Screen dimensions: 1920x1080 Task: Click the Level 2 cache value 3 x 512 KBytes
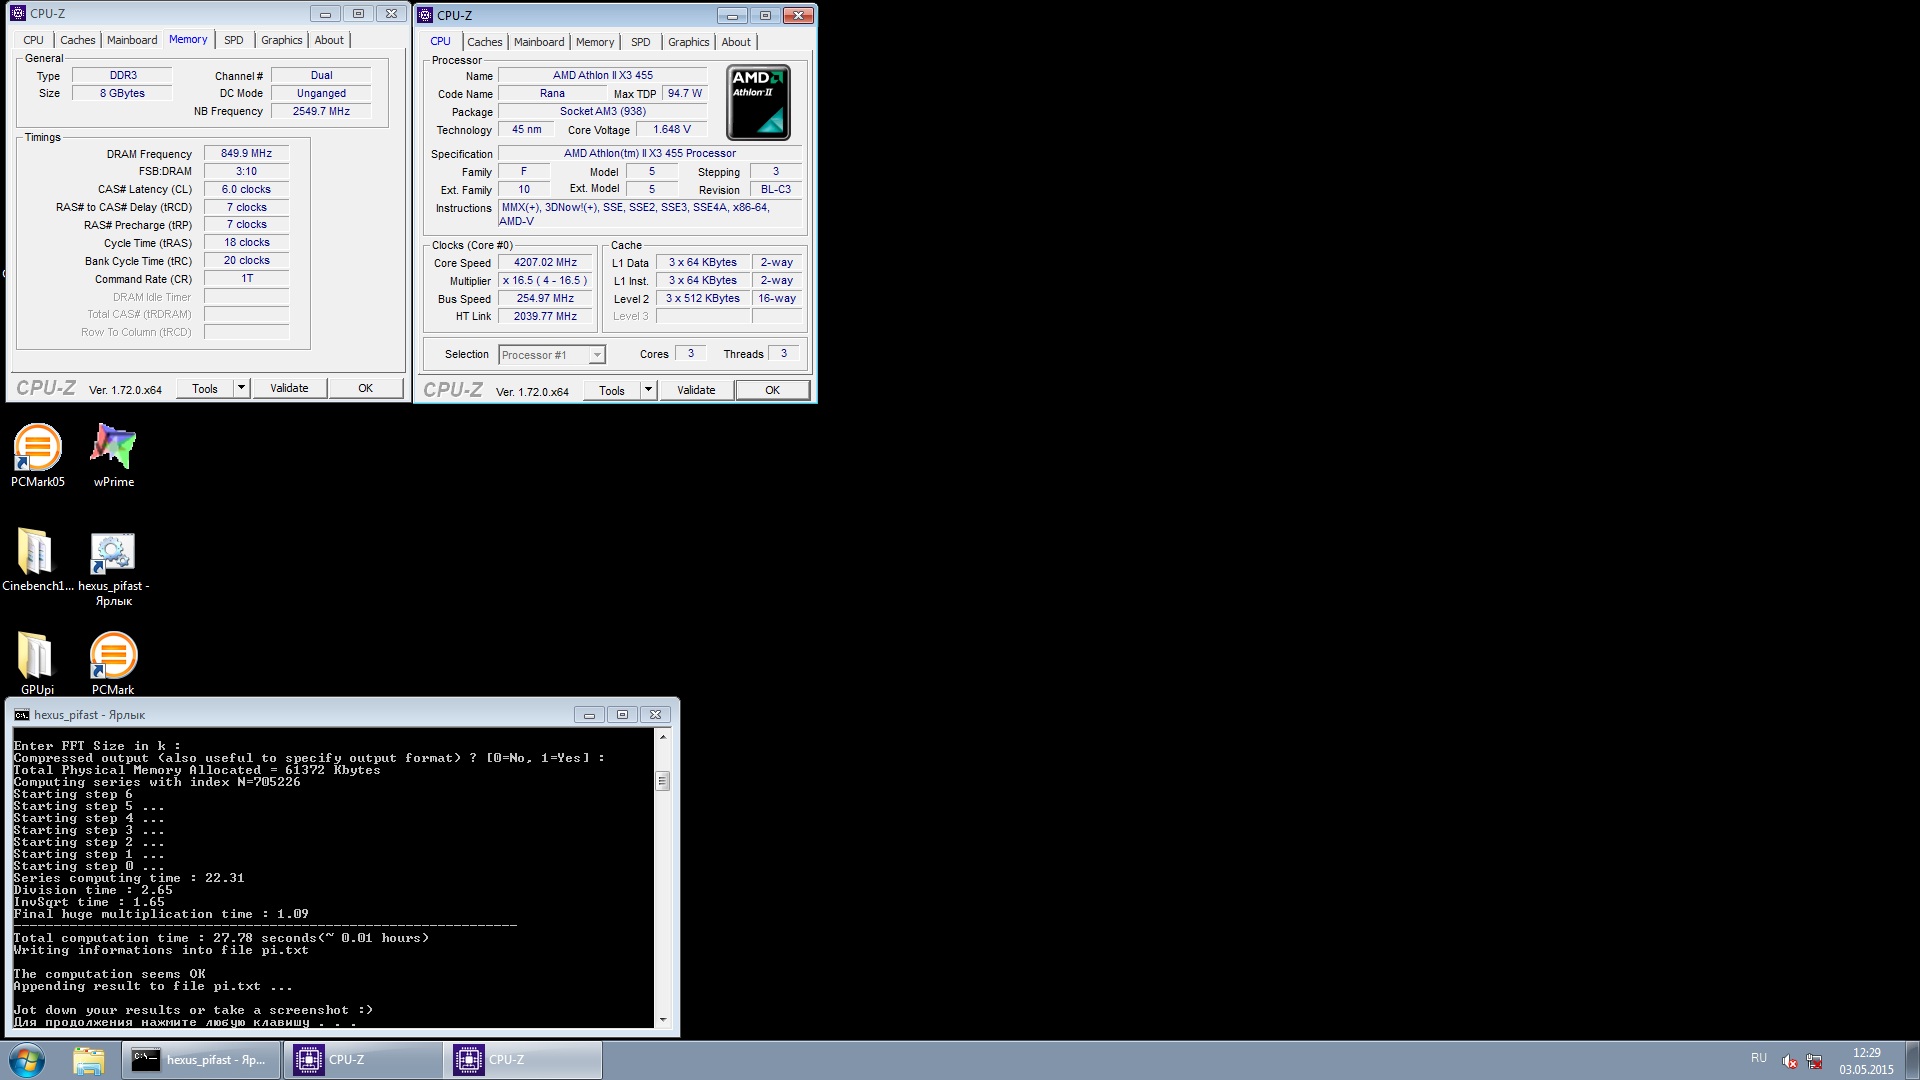coord(703,298)
